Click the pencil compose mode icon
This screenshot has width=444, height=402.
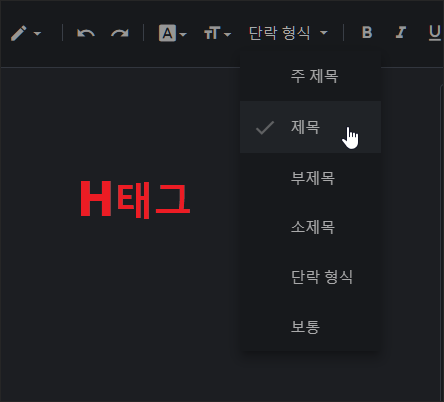[x=18, y=33]
